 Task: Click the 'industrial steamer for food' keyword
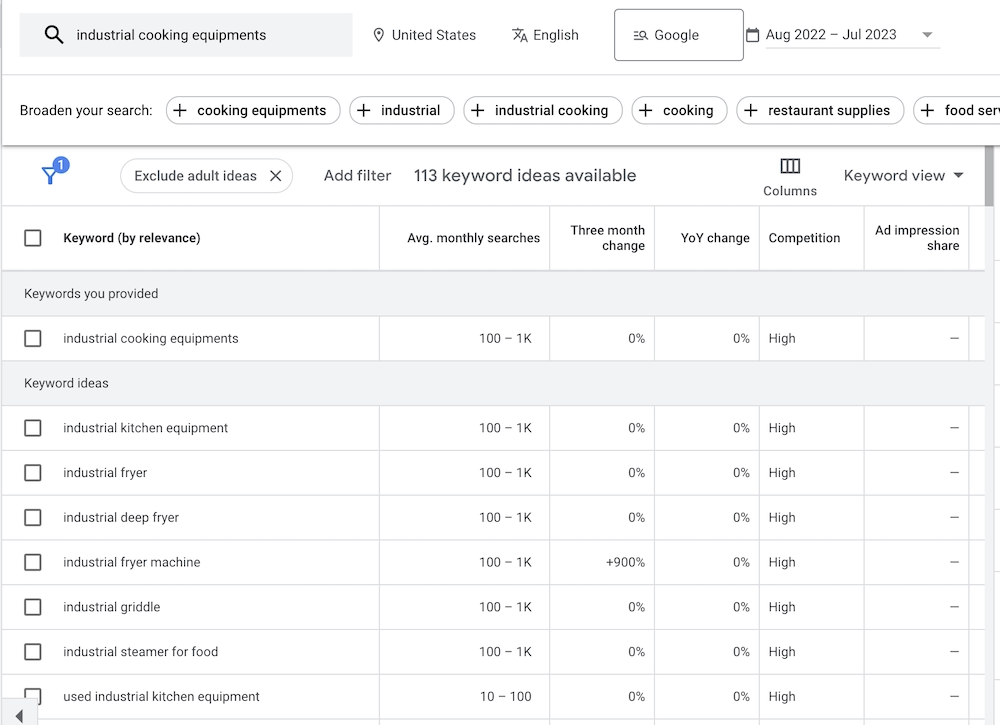coord(140,652)
